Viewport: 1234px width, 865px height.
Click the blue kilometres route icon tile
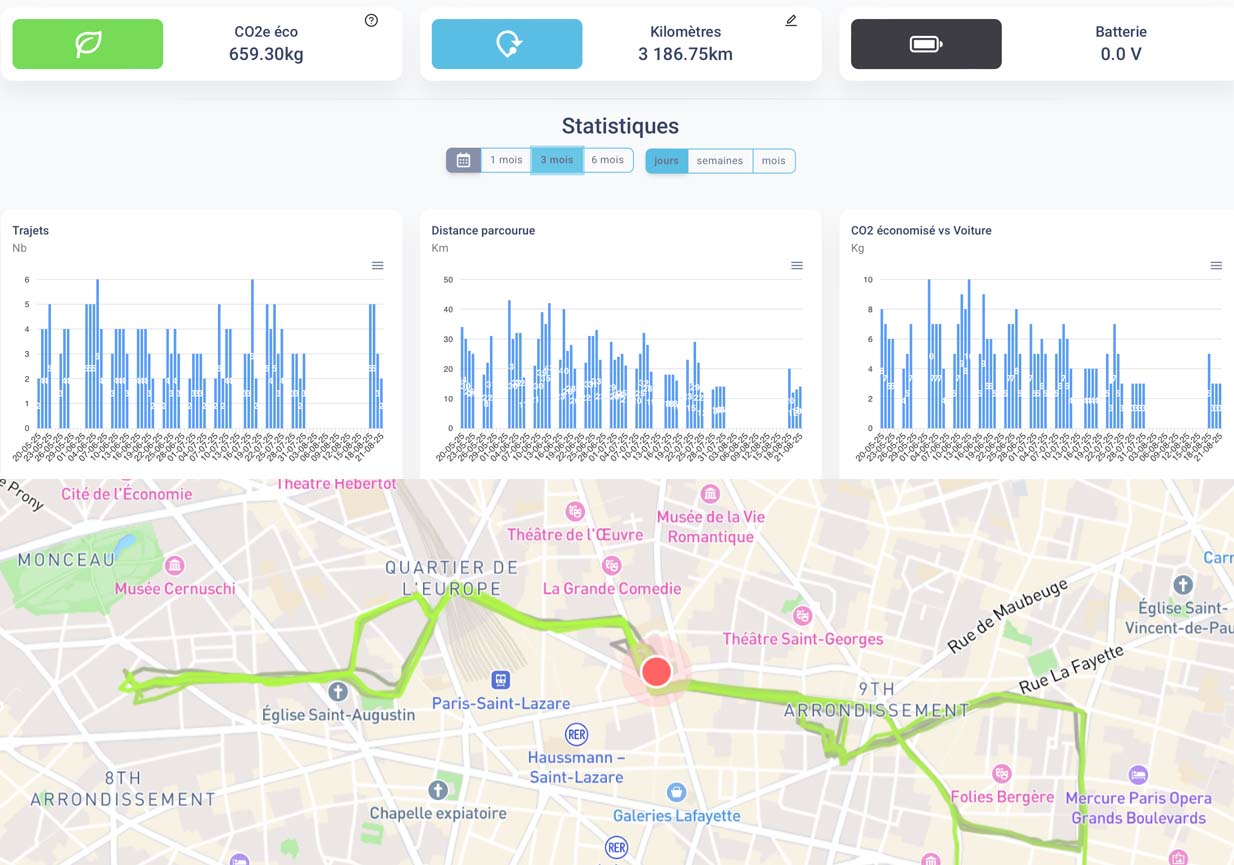tap(507, 44)
